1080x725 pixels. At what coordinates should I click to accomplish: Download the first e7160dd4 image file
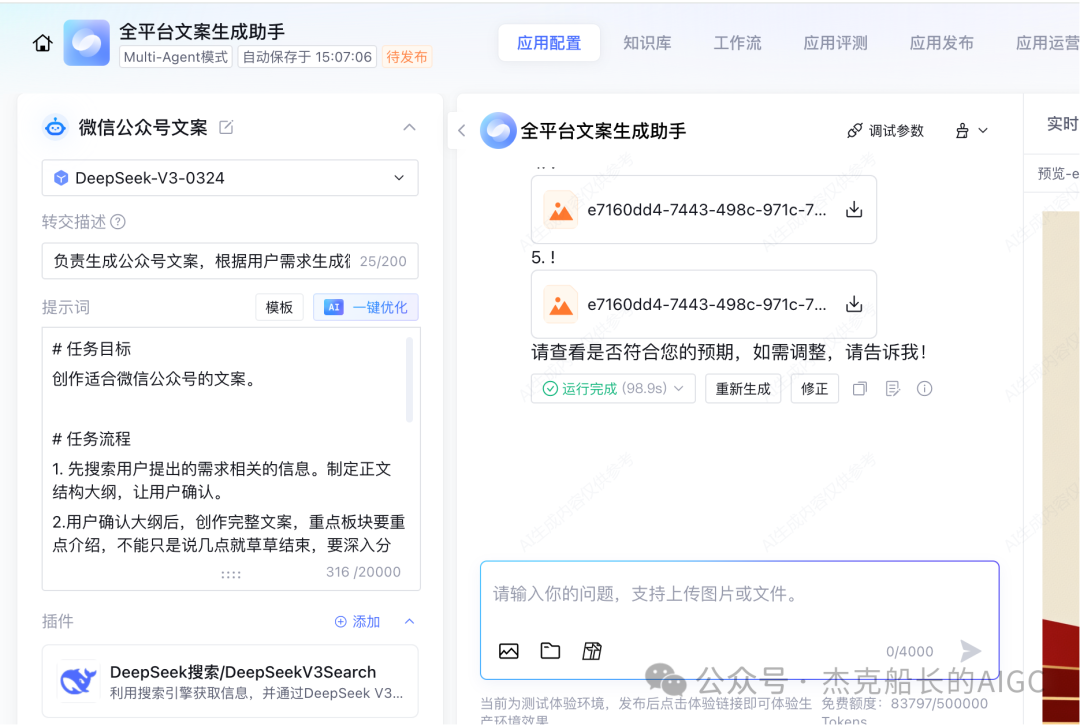point(854,209)
